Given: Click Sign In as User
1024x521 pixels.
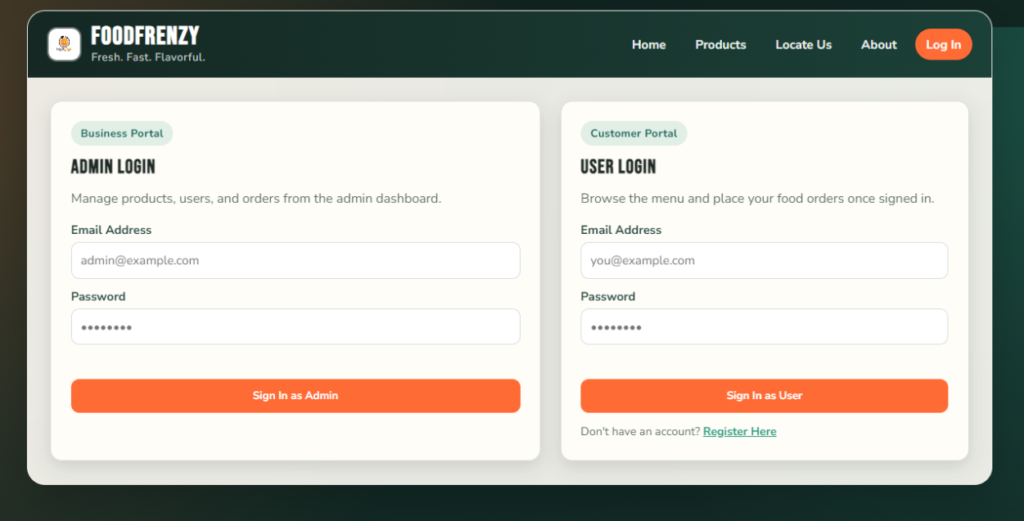Looking at the screenshot, I should [x=764, y=396].
